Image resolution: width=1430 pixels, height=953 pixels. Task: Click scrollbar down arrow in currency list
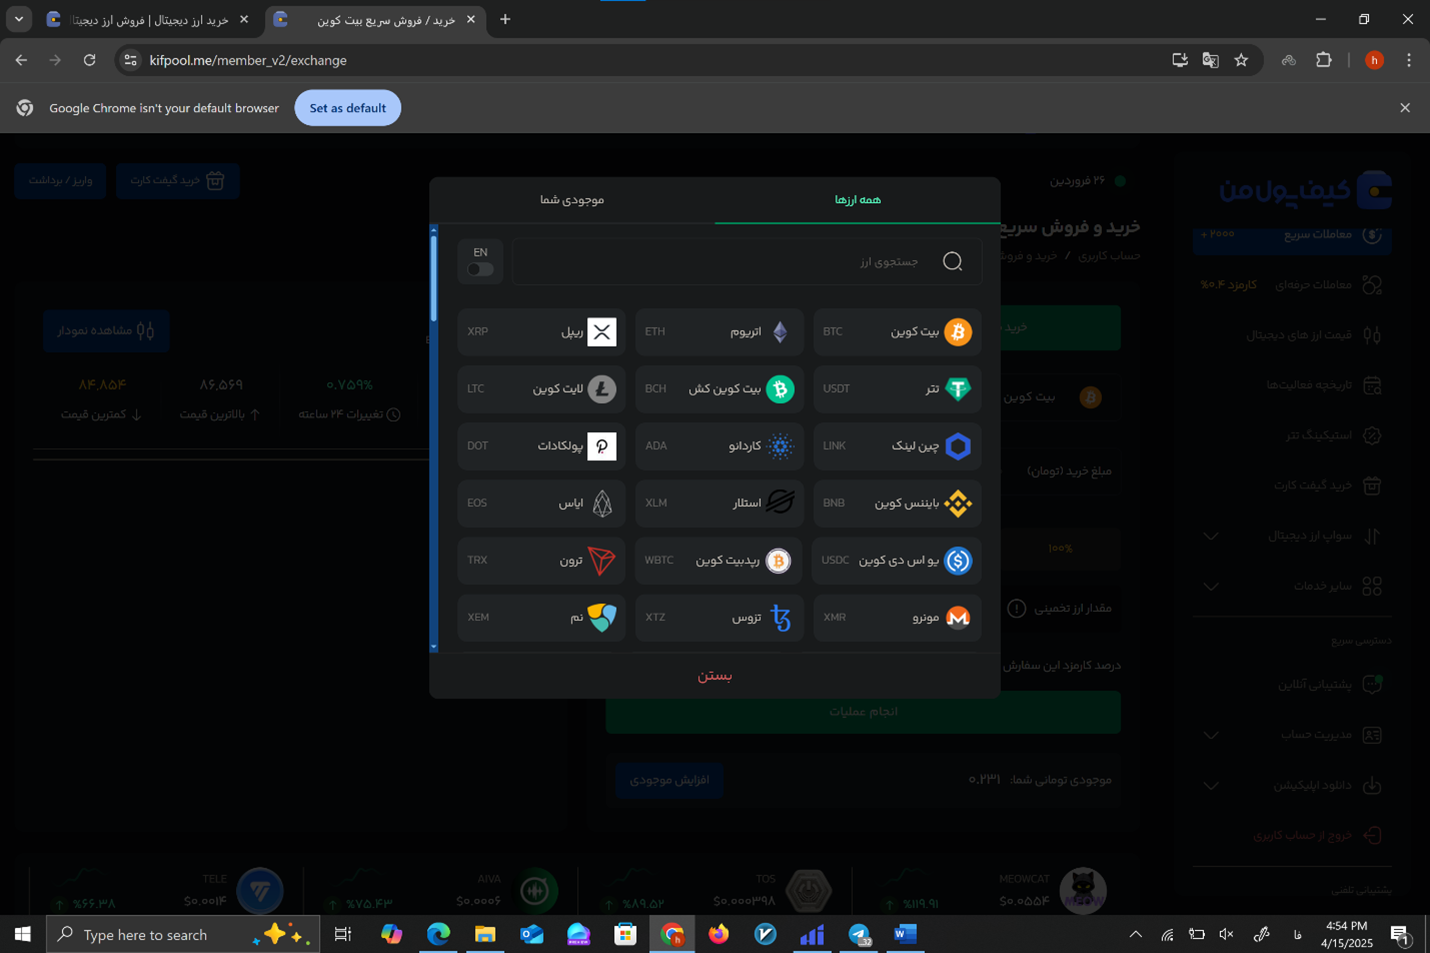[434, 648]
